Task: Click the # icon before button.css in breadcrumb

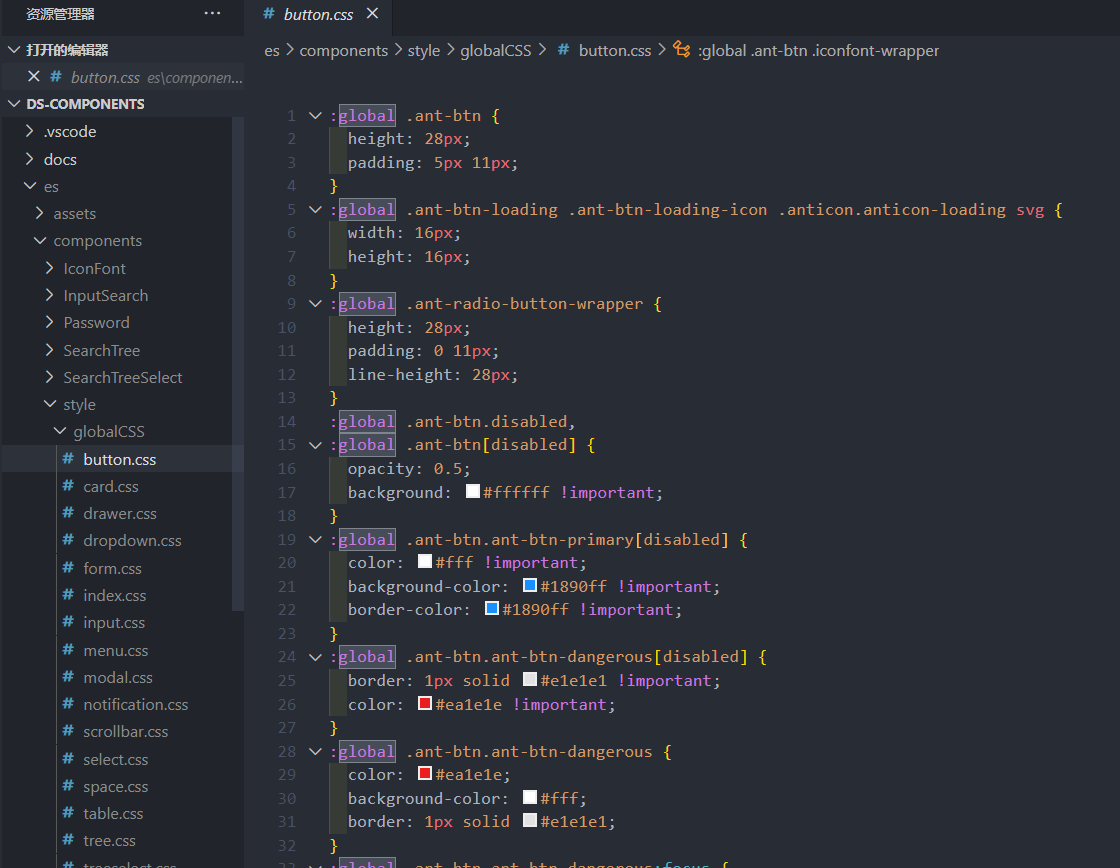Action: click(563, 50)
